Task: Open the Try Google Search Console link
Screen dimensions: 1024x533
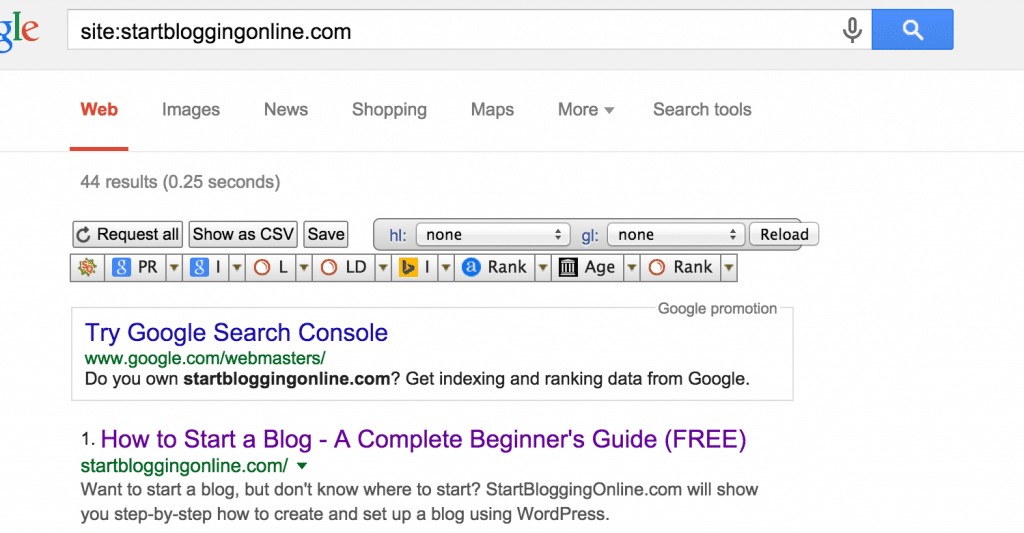Action: (236, 332)
